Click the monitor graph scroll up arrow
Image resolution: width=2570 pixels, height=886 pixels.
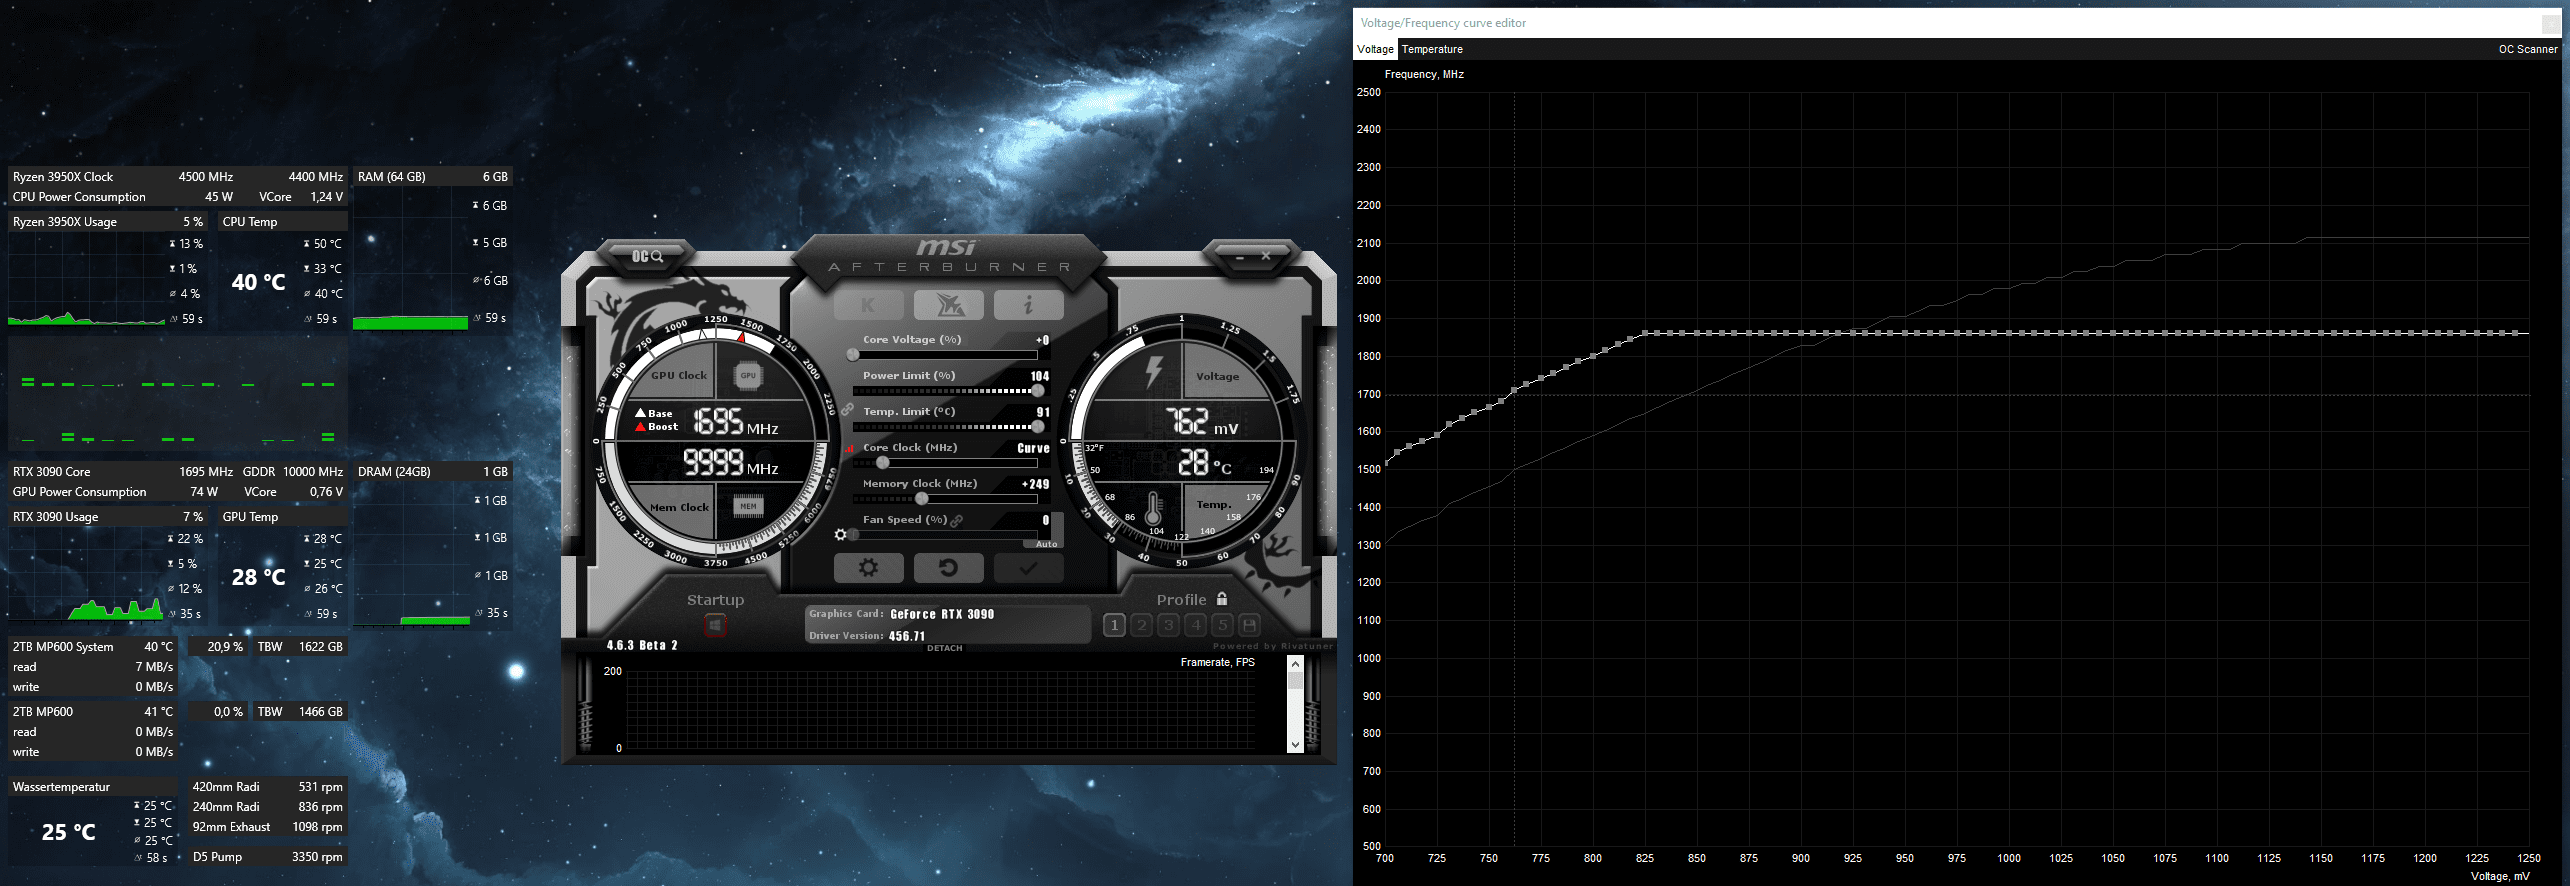[1296, 663]
